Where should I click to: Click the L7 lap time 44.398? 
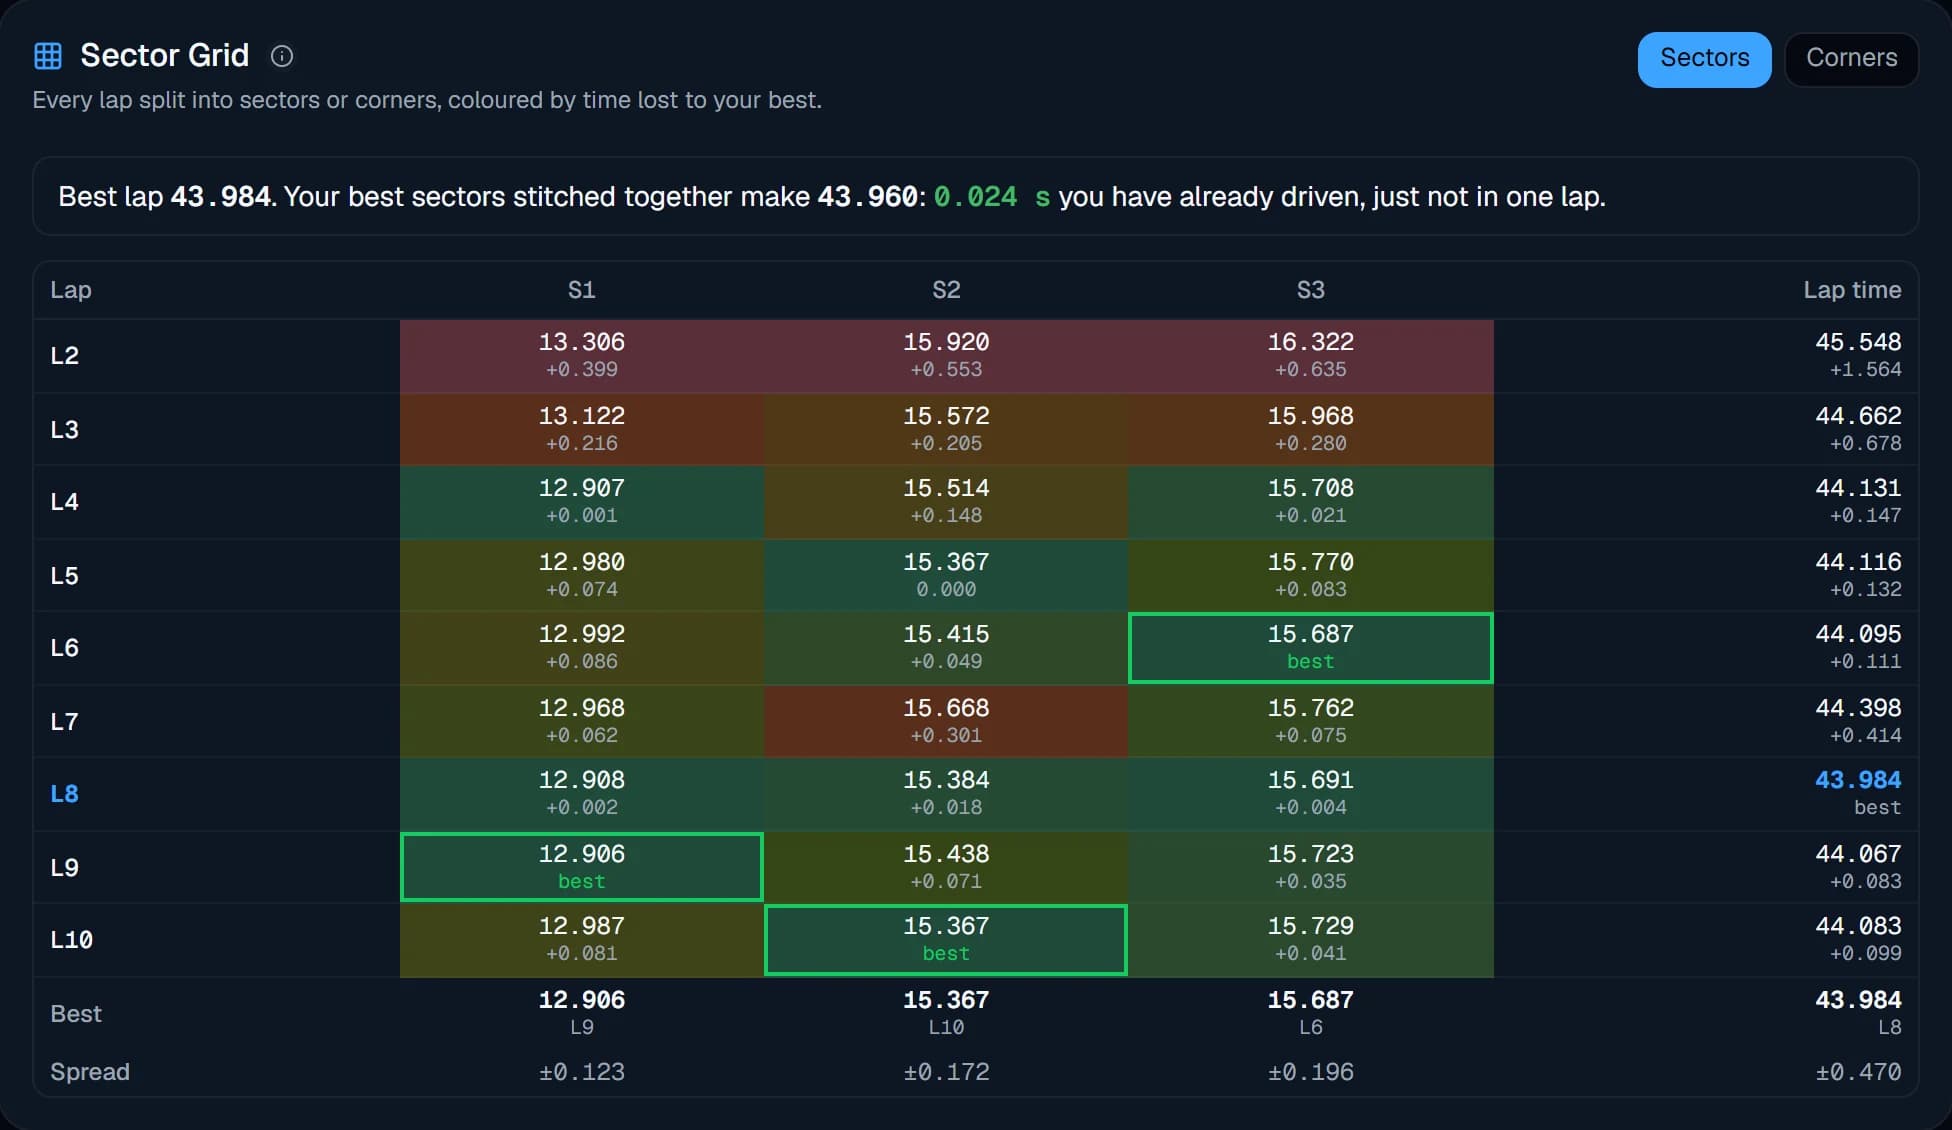pyautogui.click(x=1858, y=709)
